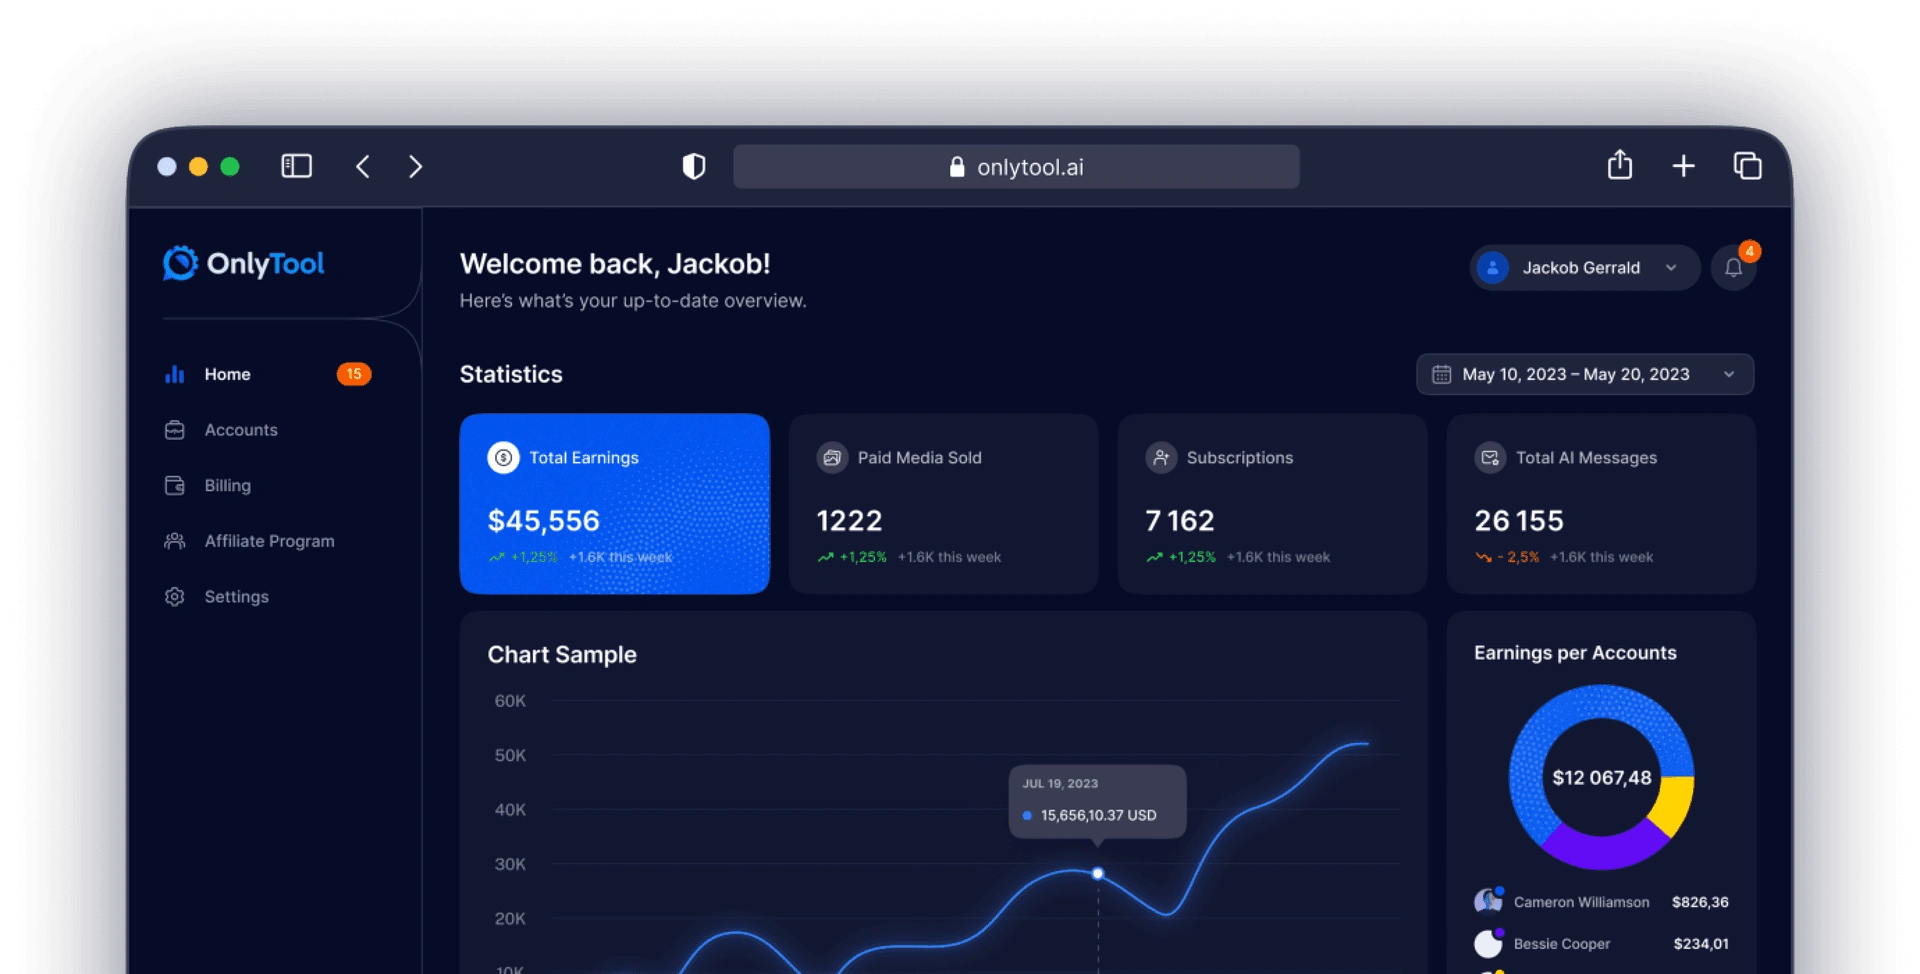Click Cameron Williamson's avatar

[x=1488, y=901]
